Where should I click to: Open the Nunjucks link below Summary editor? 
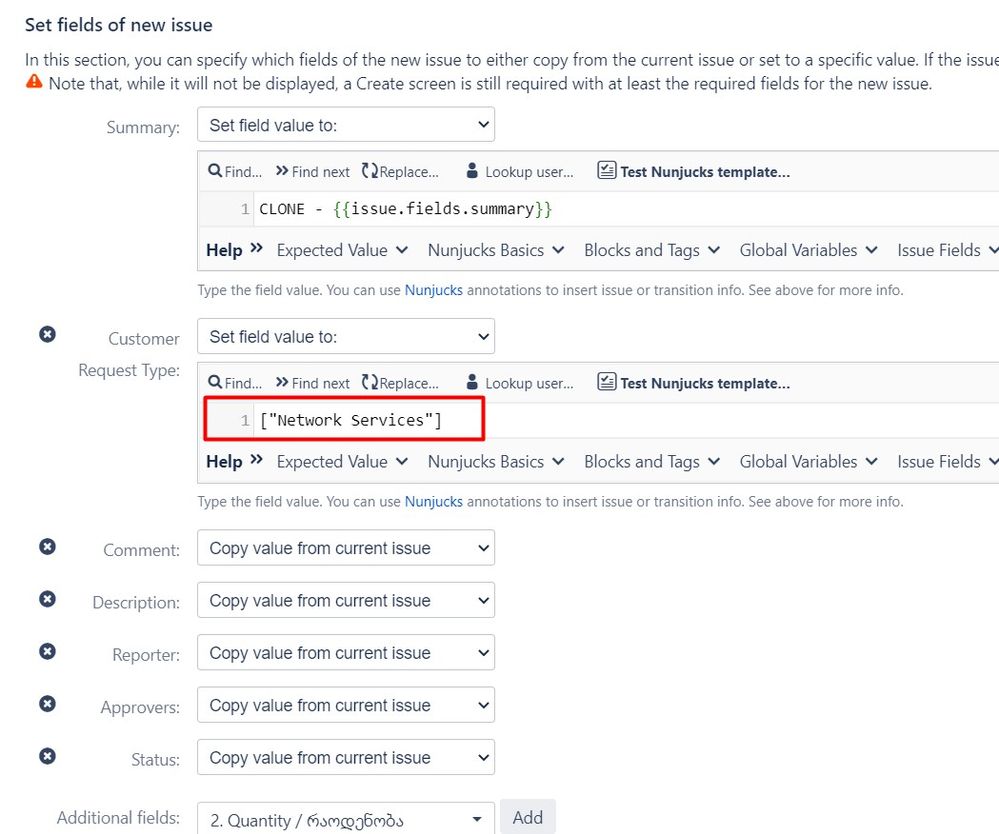[x=434, y=290]
